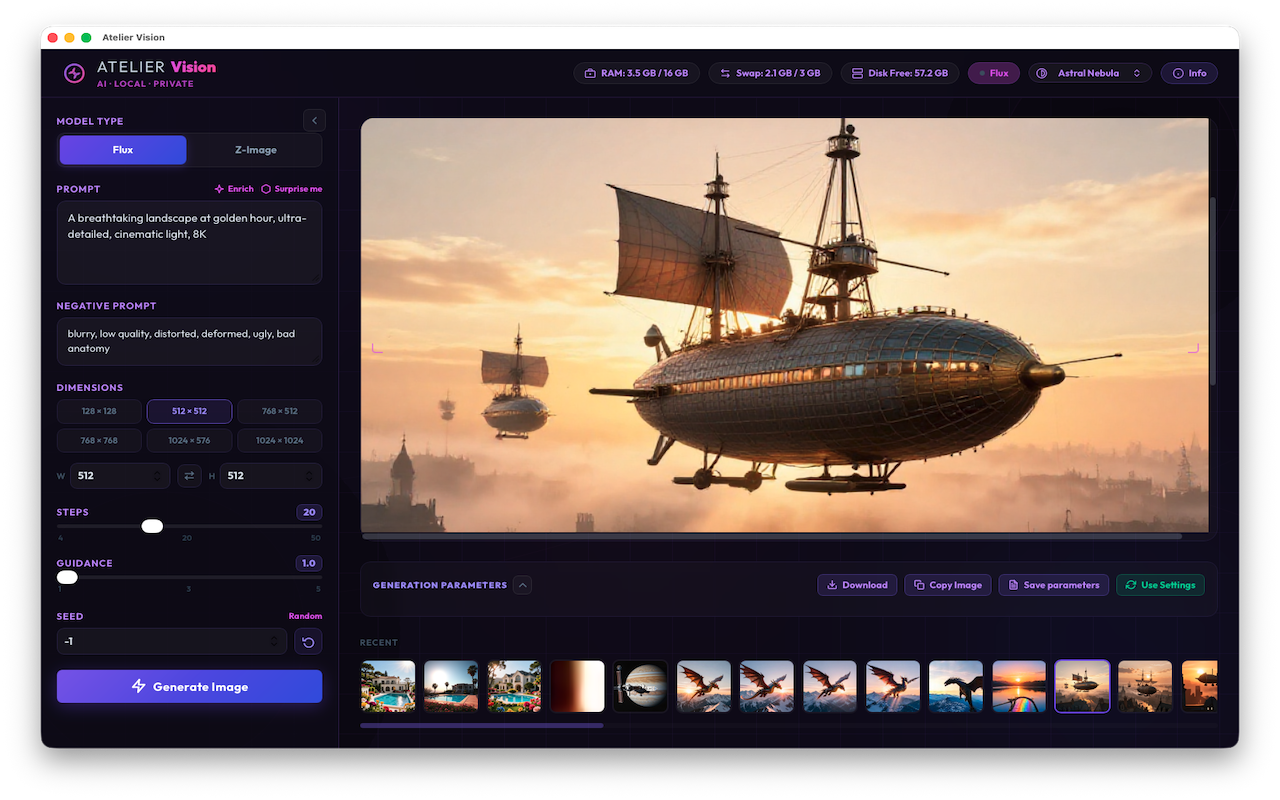Click the seed field stepper arrows
1280x800 pixels.
coord(274,642)
